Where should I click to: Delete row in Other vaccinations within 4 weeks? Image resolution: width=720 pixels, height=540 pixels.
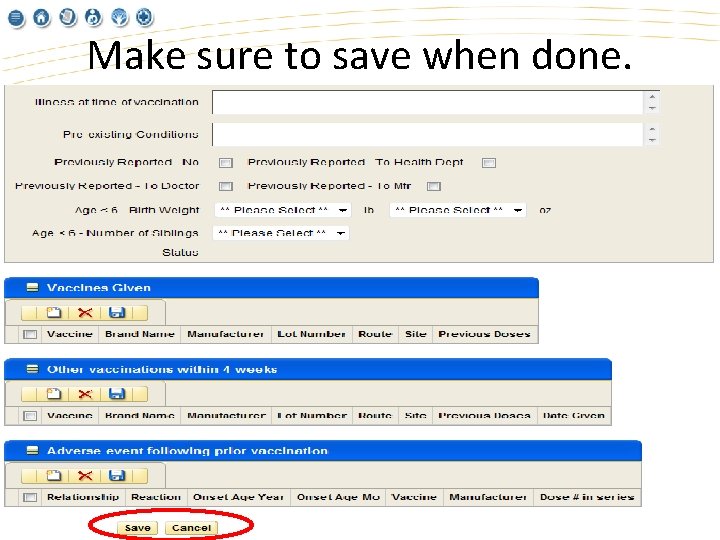(x=85, y=394)
